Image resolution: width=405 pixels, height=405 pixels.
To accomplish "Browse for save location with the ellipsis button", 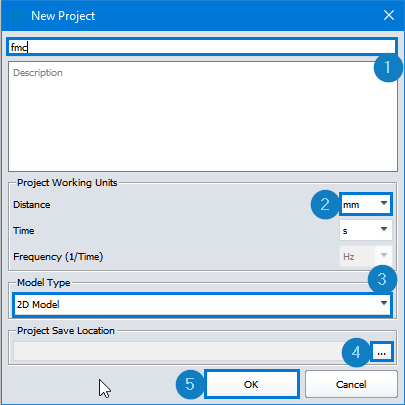I will tap(382, 352).
